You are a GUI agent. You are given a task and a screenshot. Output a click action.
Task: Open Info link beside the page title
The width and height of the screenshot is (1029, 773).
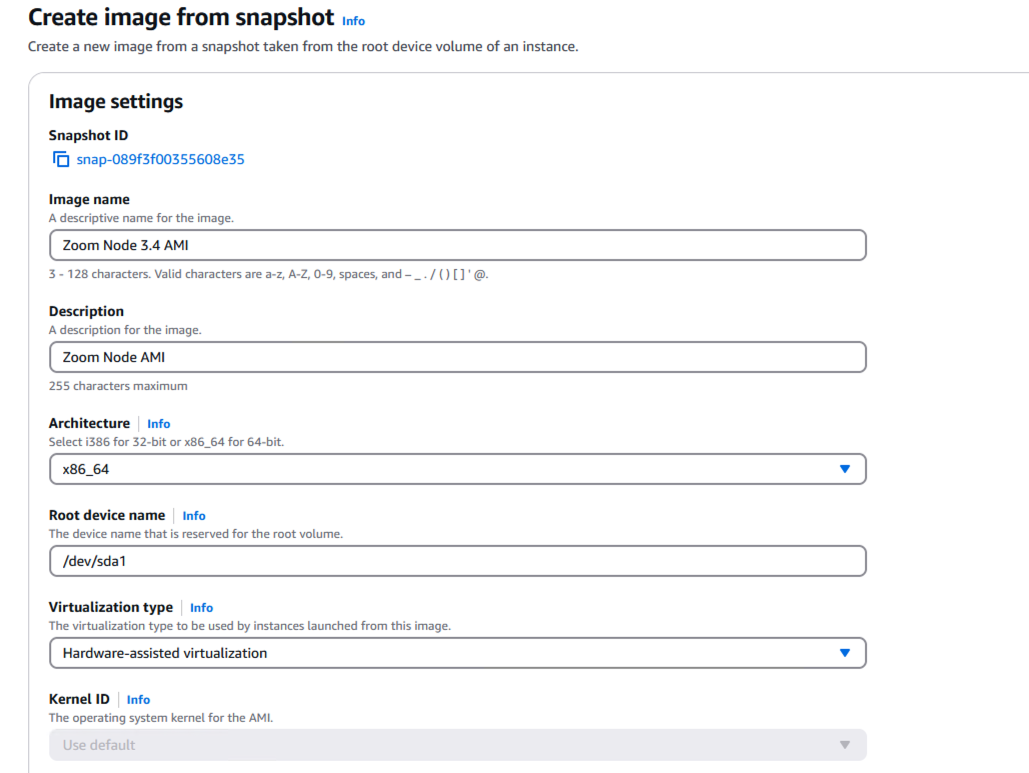pyautogui.click(x=353, y=21)
